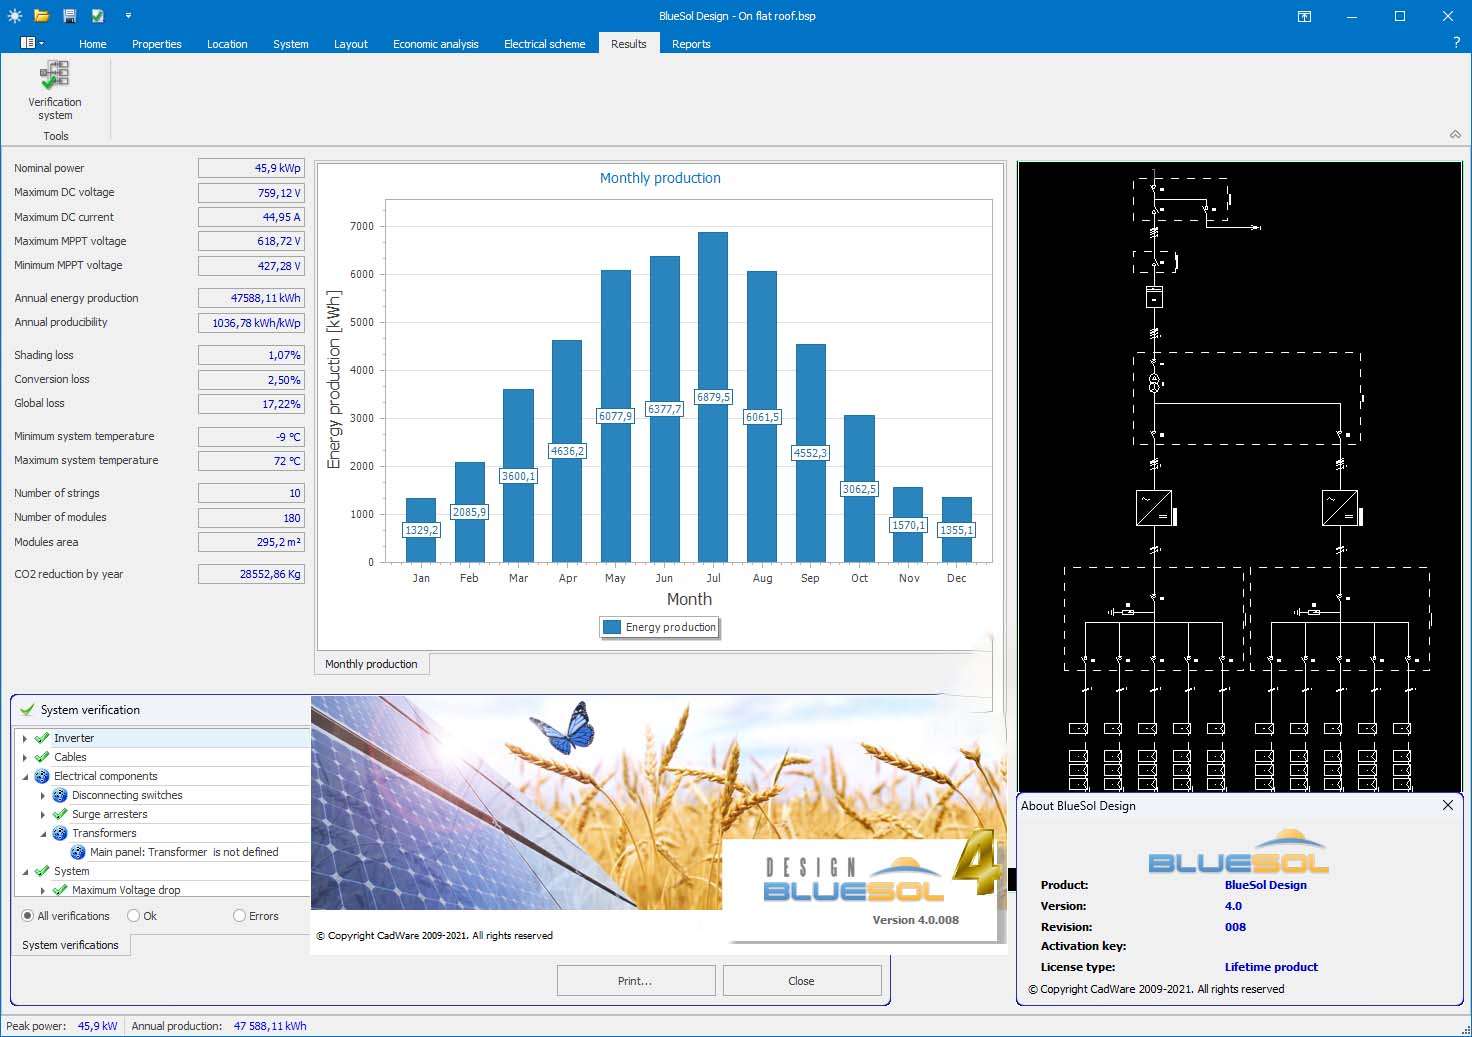Open the application menu button left of Home
Viewport: 1472px width, 1037px height.
(x=31, y=43)
